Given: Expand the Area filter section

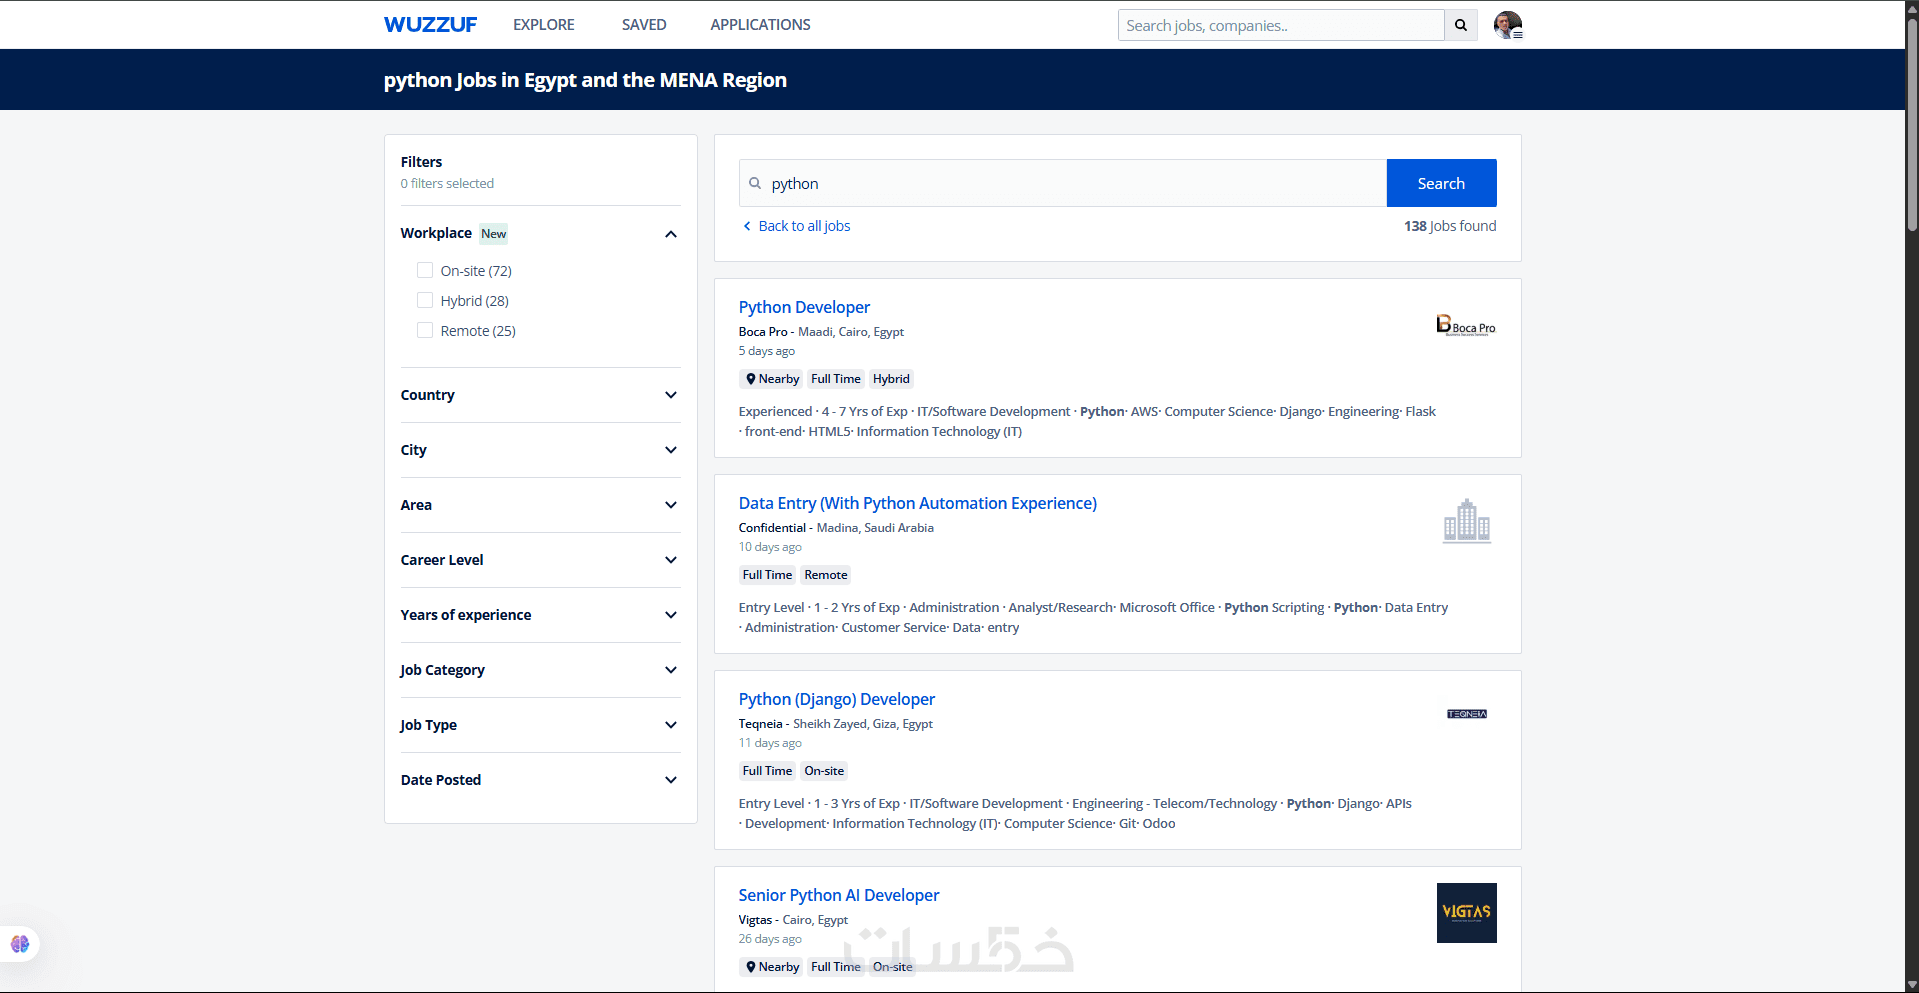Looking at the screenshot, I should pyautogui.click(x=540, y=505).
